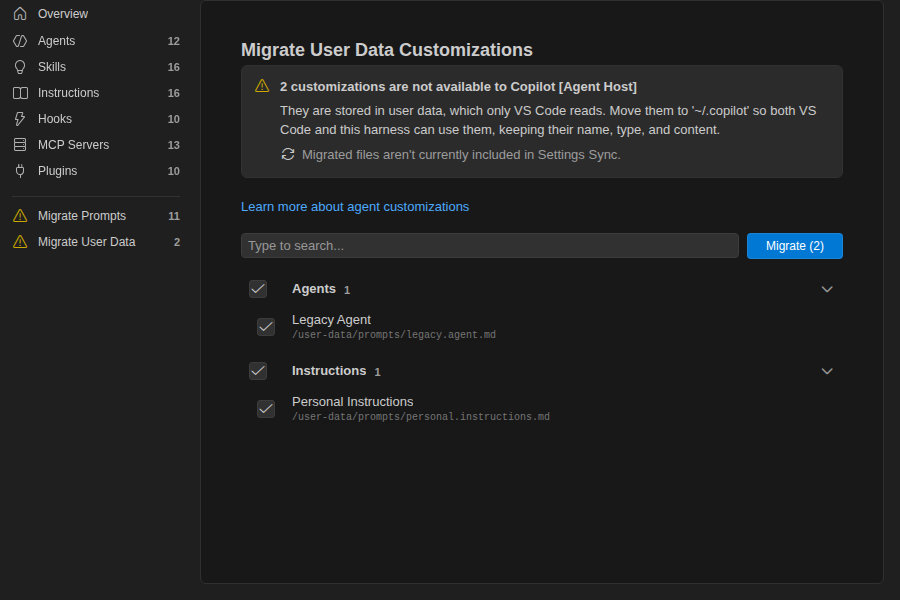Uncheck the Legacy Agent checkbox
Viewport: 900px width, 600px height.
click(x=266, y=327)
